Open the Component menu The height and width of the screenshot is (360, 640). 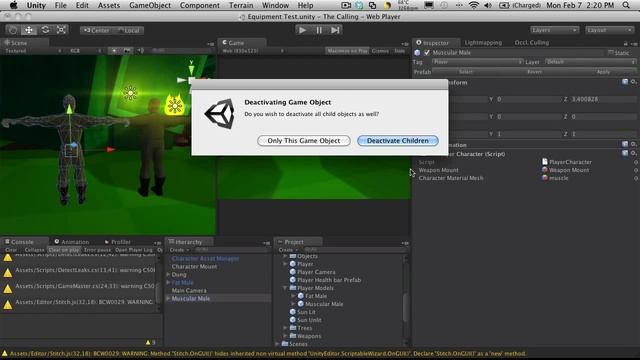(200, 5)
